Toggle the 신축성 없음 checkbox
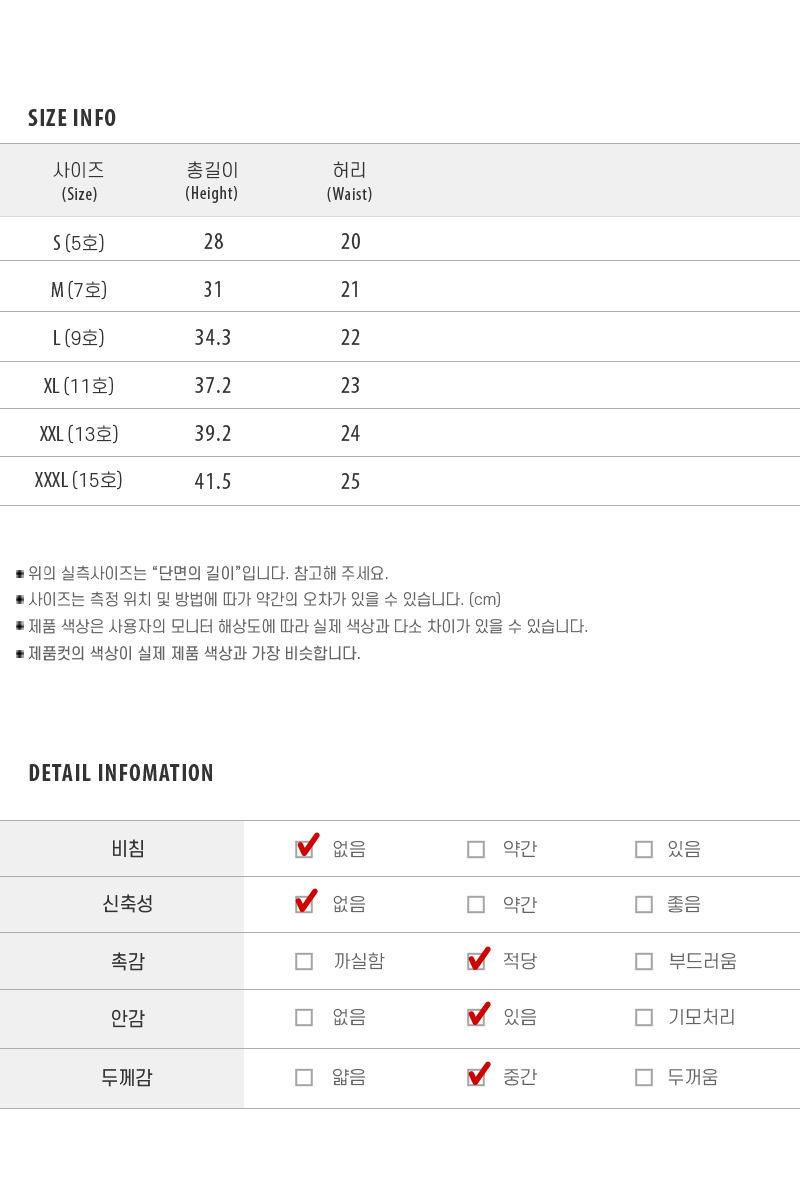The width and height of the screenshot is (800, 1200). tap(304, 904)
